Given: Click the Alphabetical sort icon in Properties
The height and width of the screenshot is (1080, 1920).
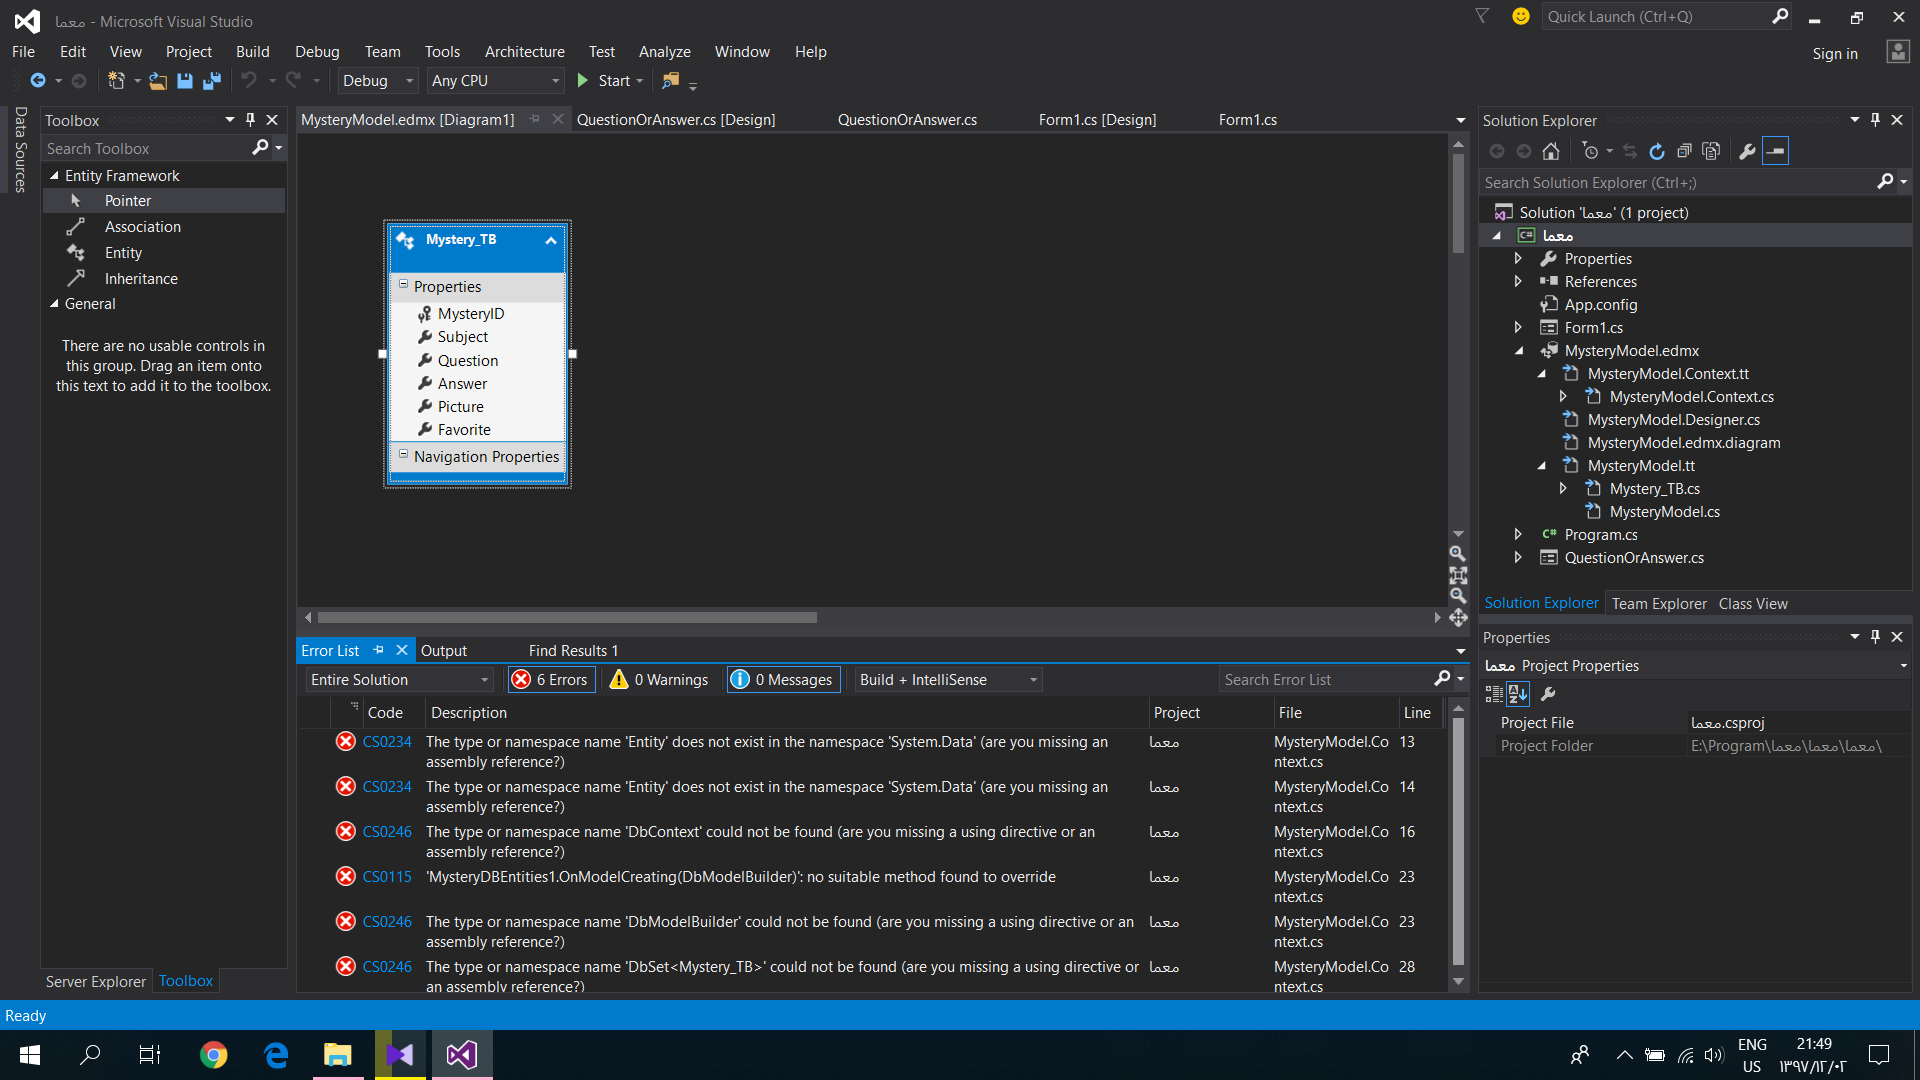Looking at the screenshot, I should [x=1518, y=693].
